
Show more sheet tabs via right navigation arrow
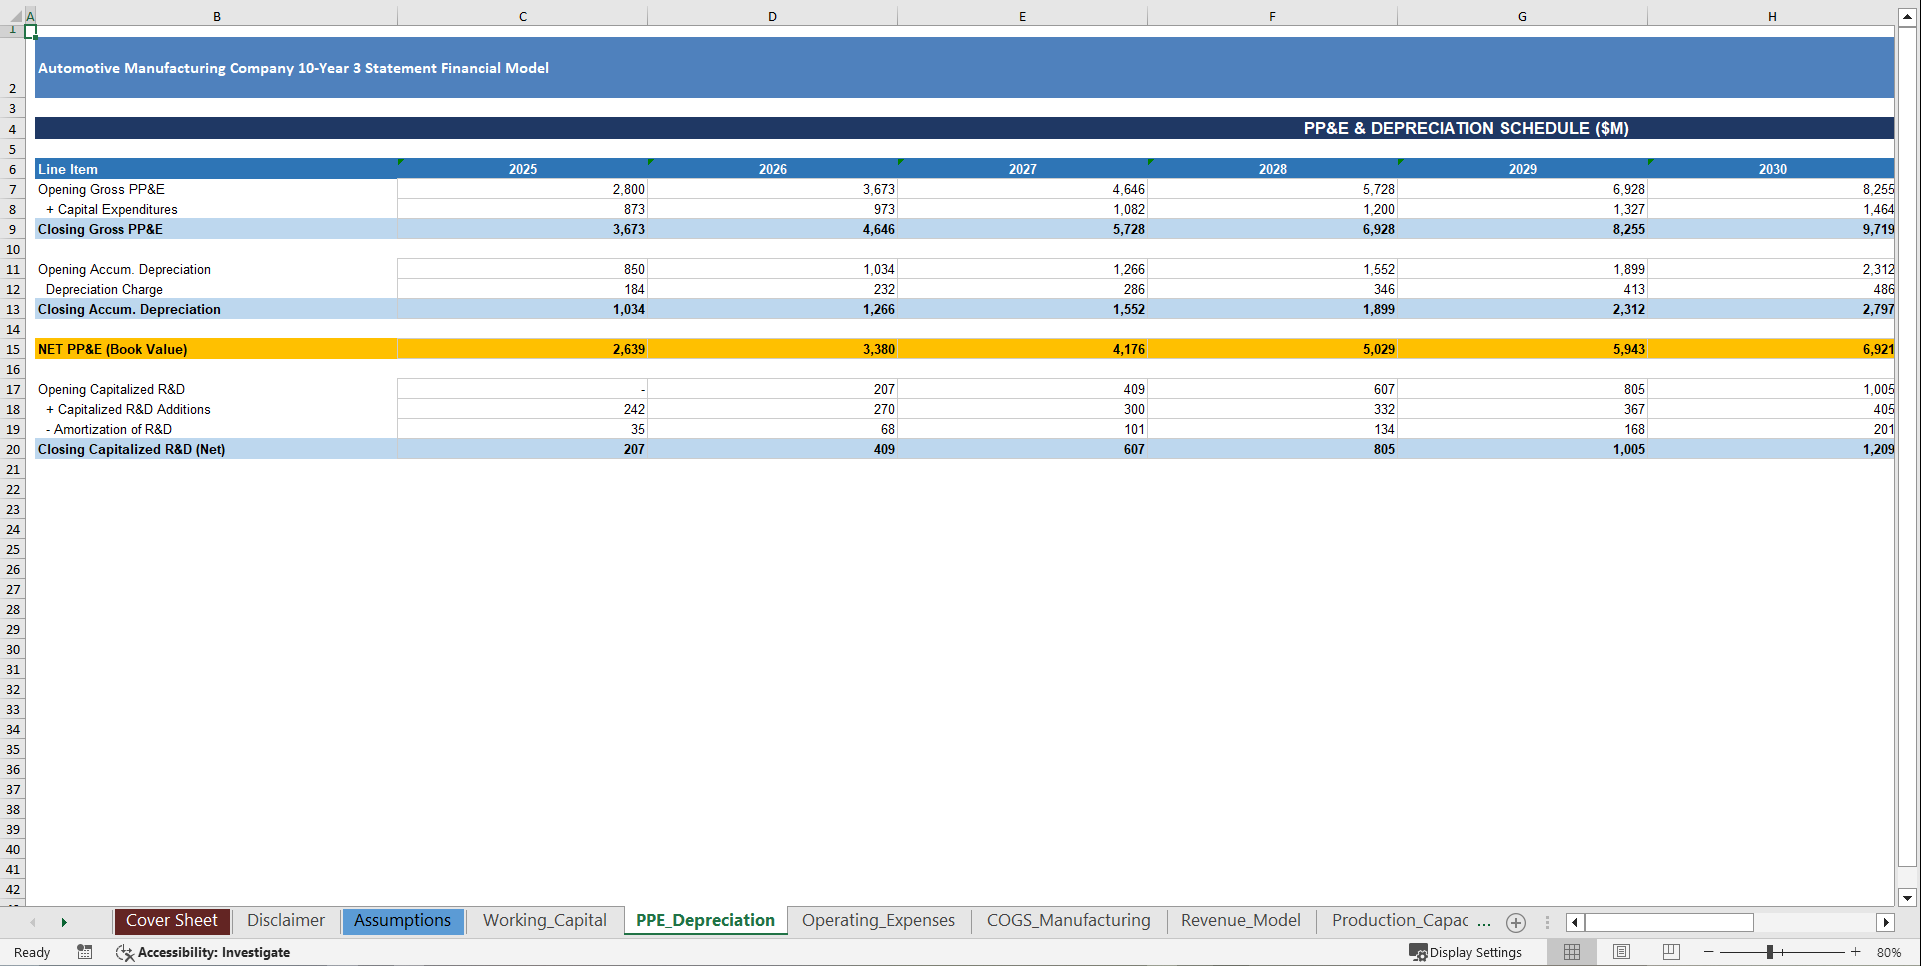tap(64, 921)
